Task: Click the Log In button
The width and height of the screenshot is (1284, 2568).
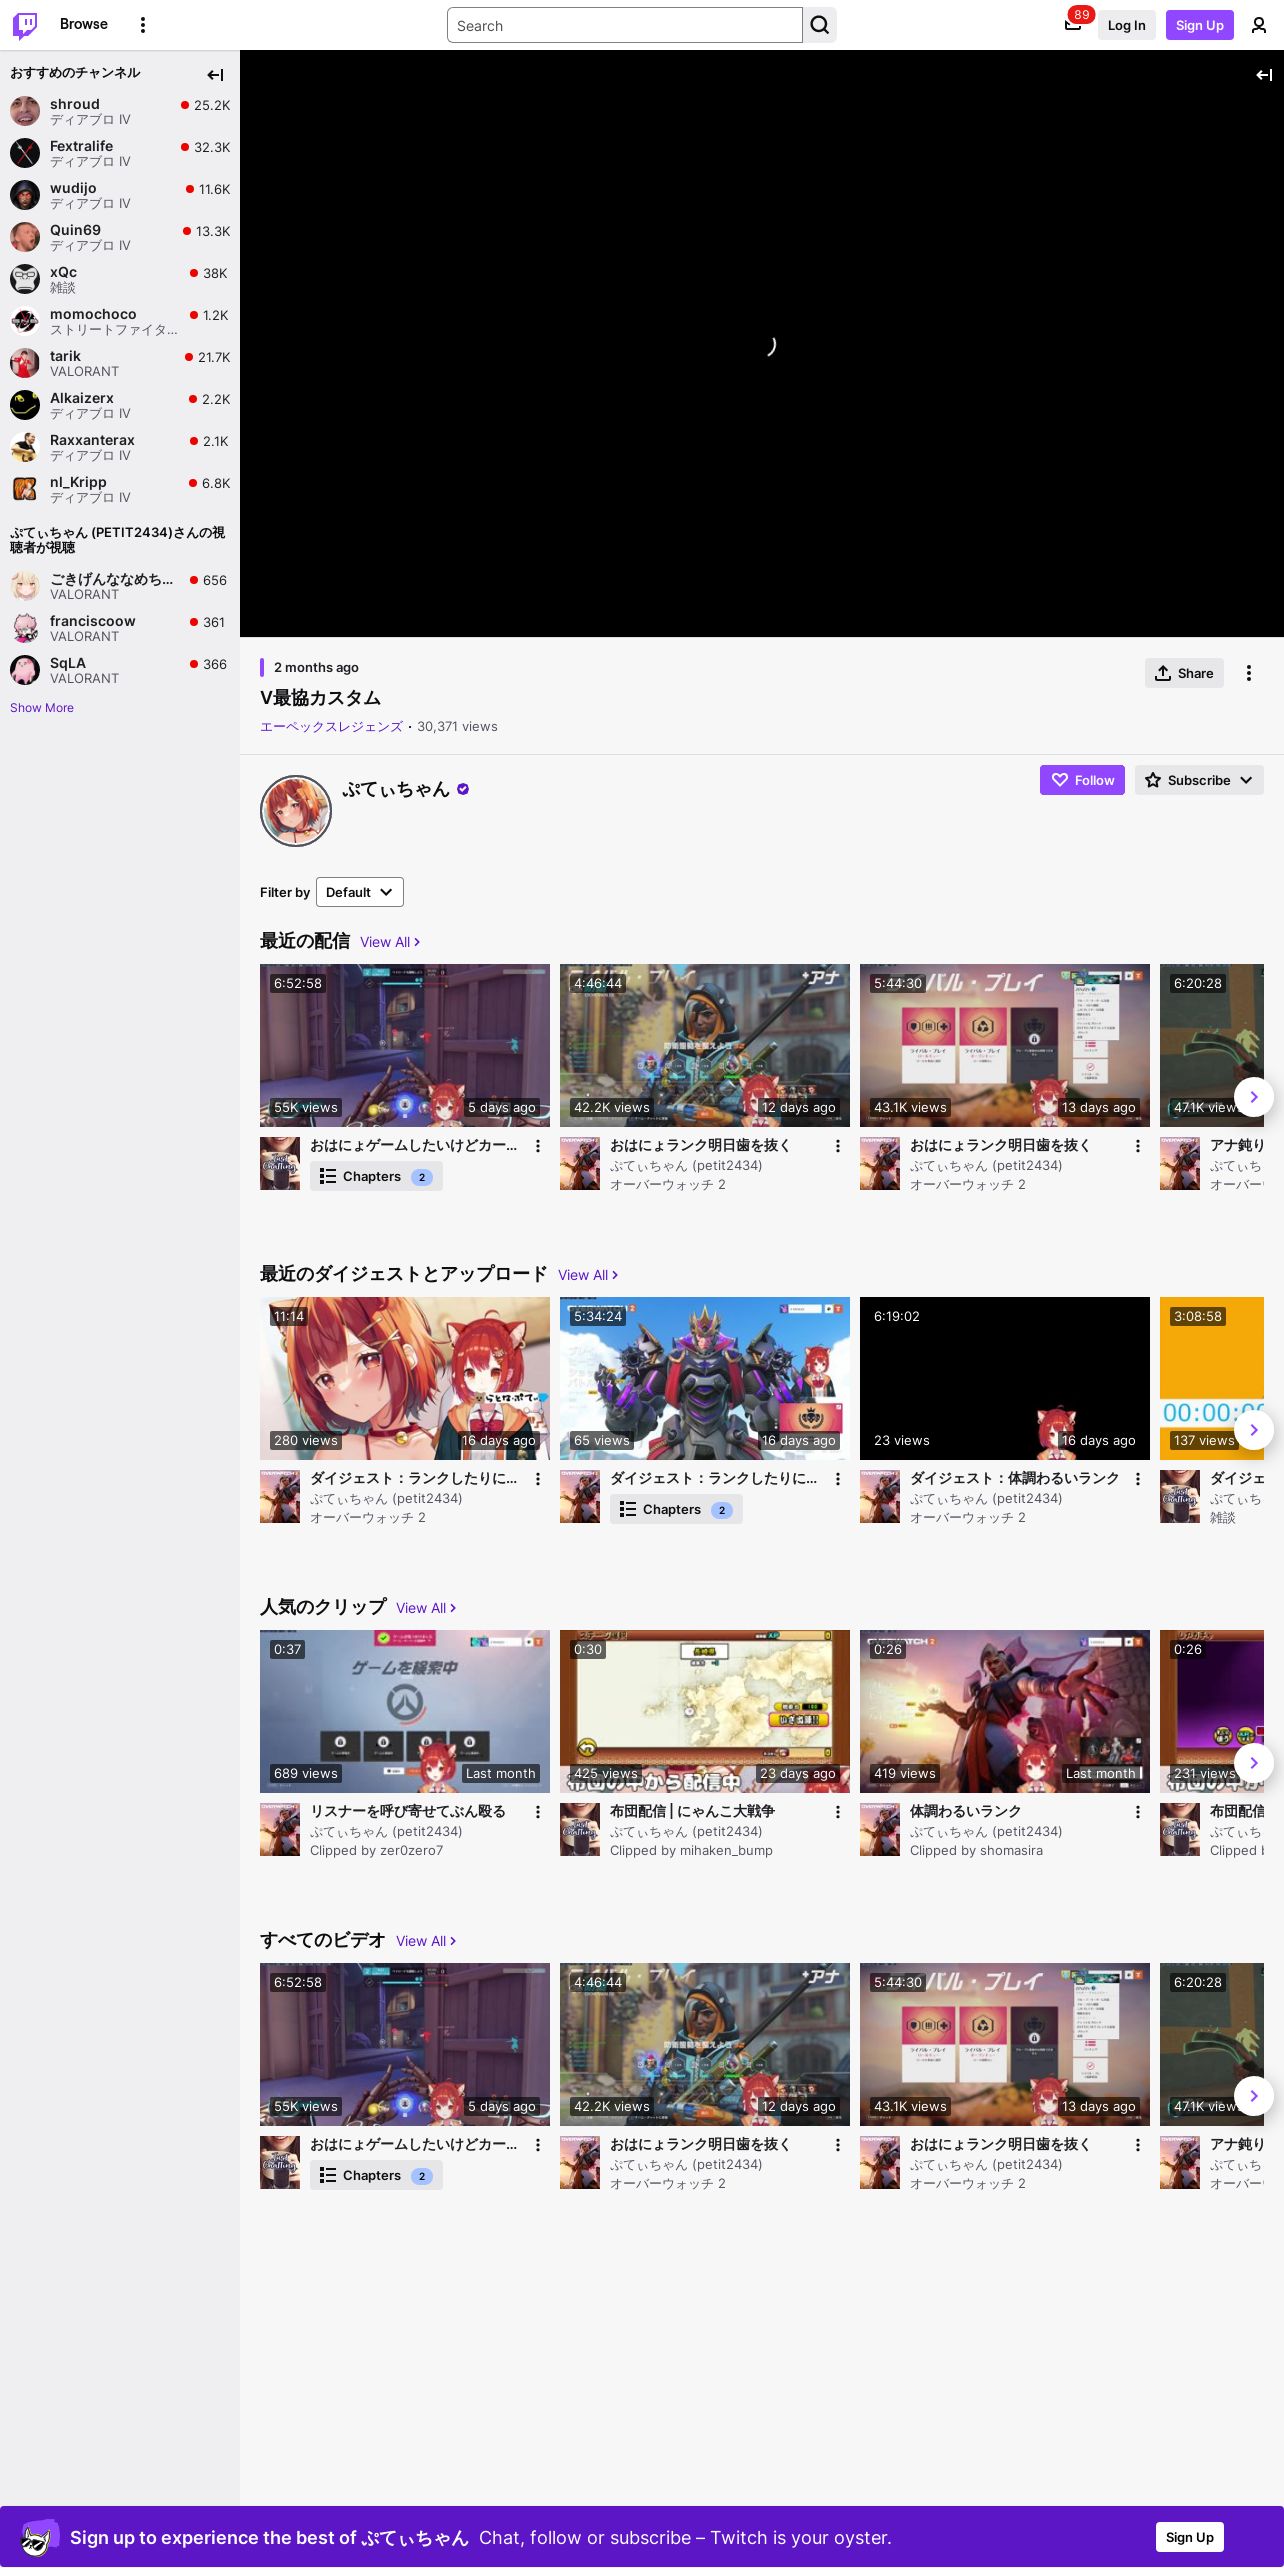Action: 1126,25
